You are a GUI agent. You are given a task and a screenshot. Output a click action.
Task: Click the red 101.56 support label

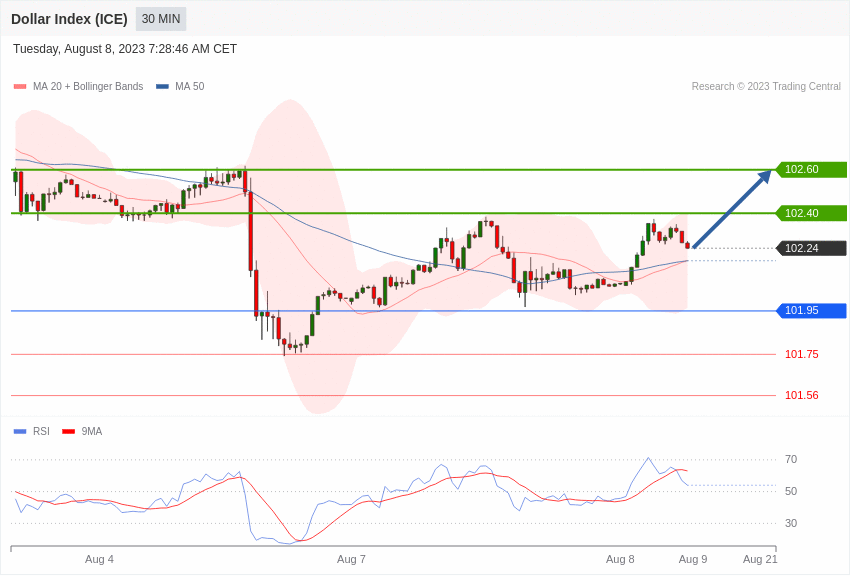(802, 396)
